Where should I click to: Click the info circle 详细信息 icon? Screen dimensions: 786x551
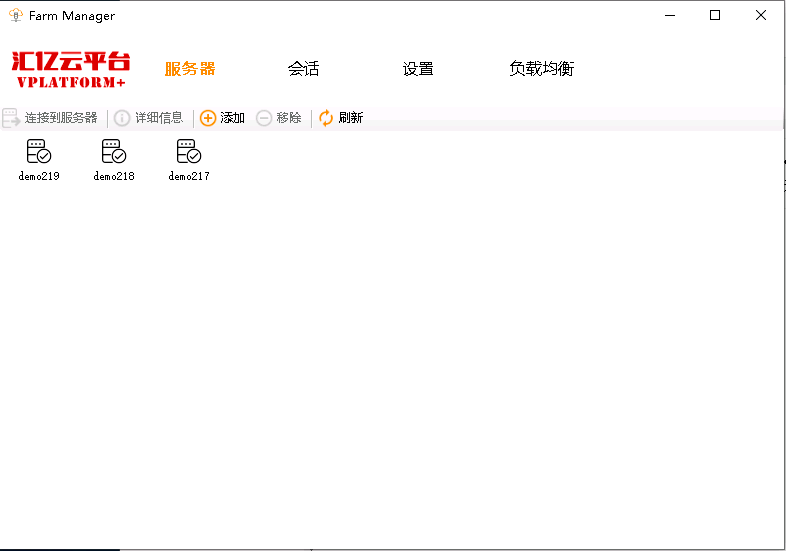click(122, 118)
